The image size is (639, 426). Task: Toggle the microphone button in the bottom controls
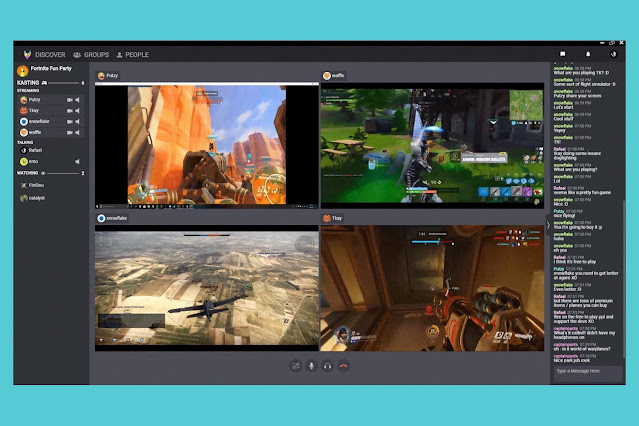[311, 366]
